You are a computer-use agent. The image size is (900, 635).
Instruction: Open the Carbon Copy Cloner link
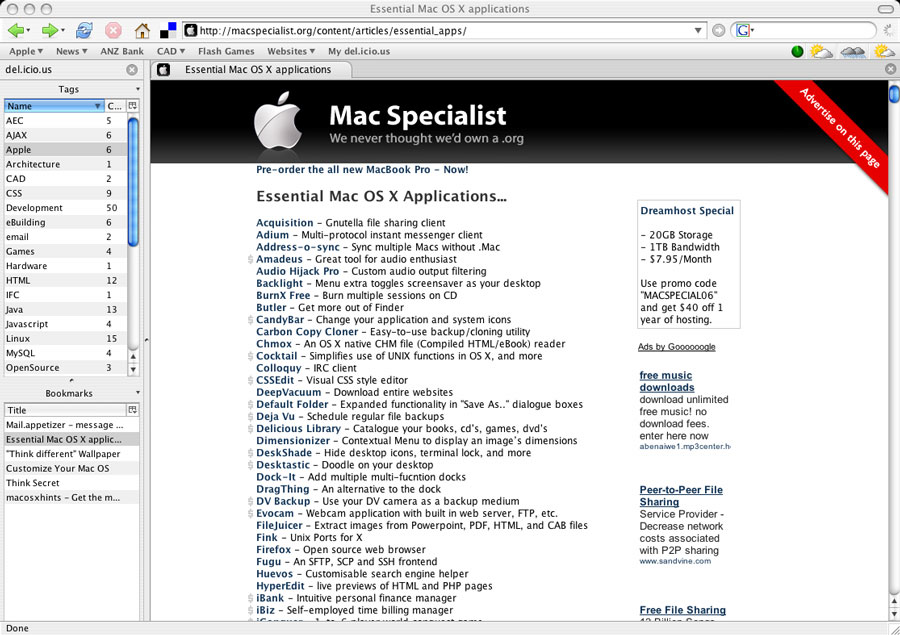coord(307,332)
